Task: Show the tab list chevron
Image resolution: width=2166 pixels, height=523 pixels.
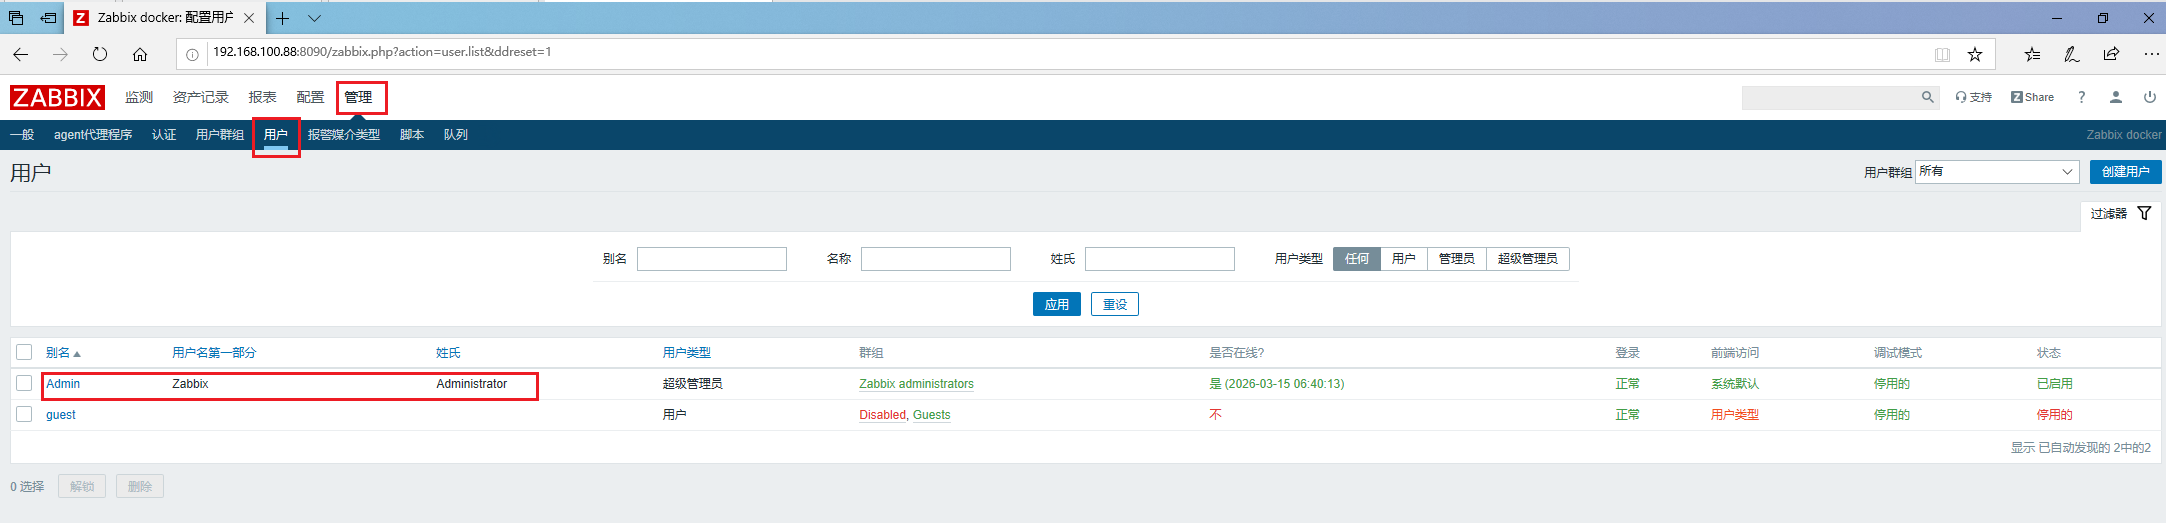Action: pos(314,18)
